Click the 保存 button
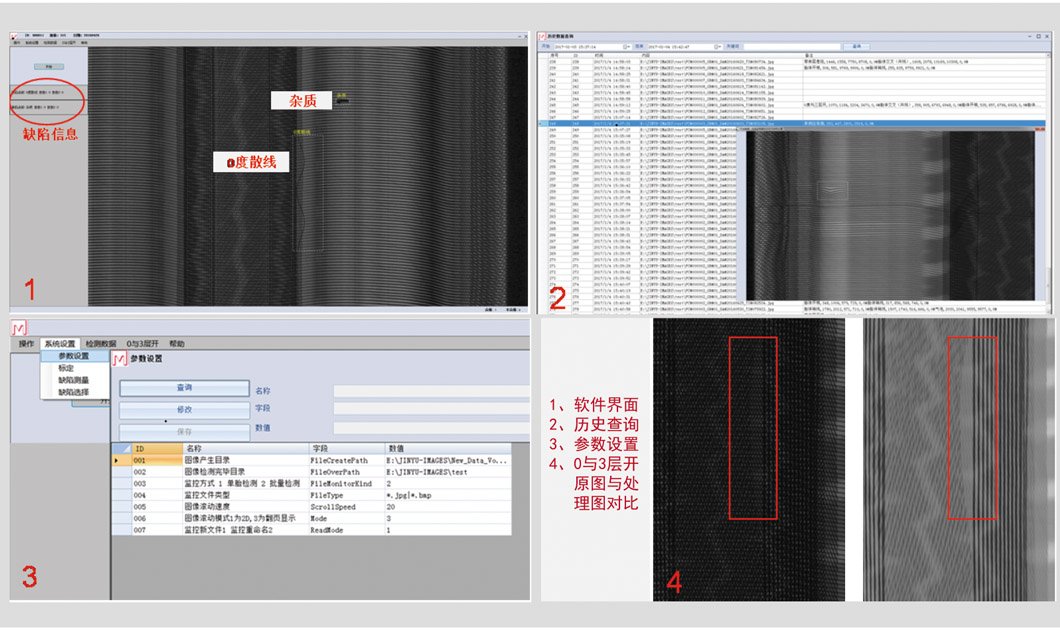This screenshot has height=630, width=1060. tap(184, 431)
